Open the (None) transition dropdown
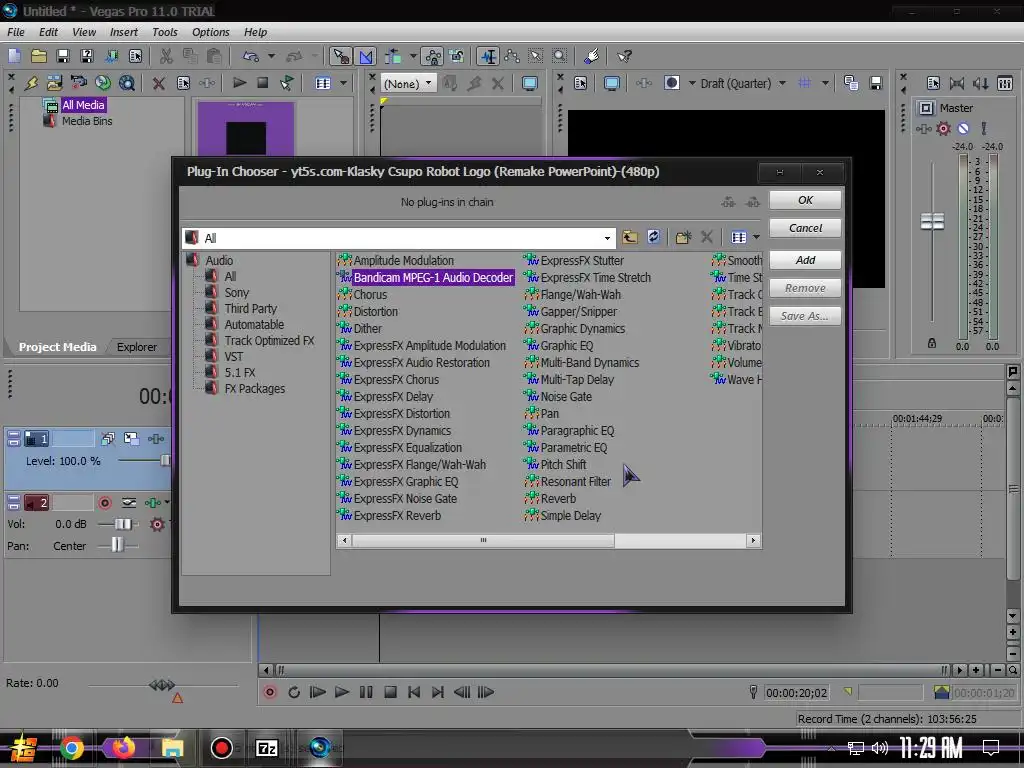 (x=409, y=83)
